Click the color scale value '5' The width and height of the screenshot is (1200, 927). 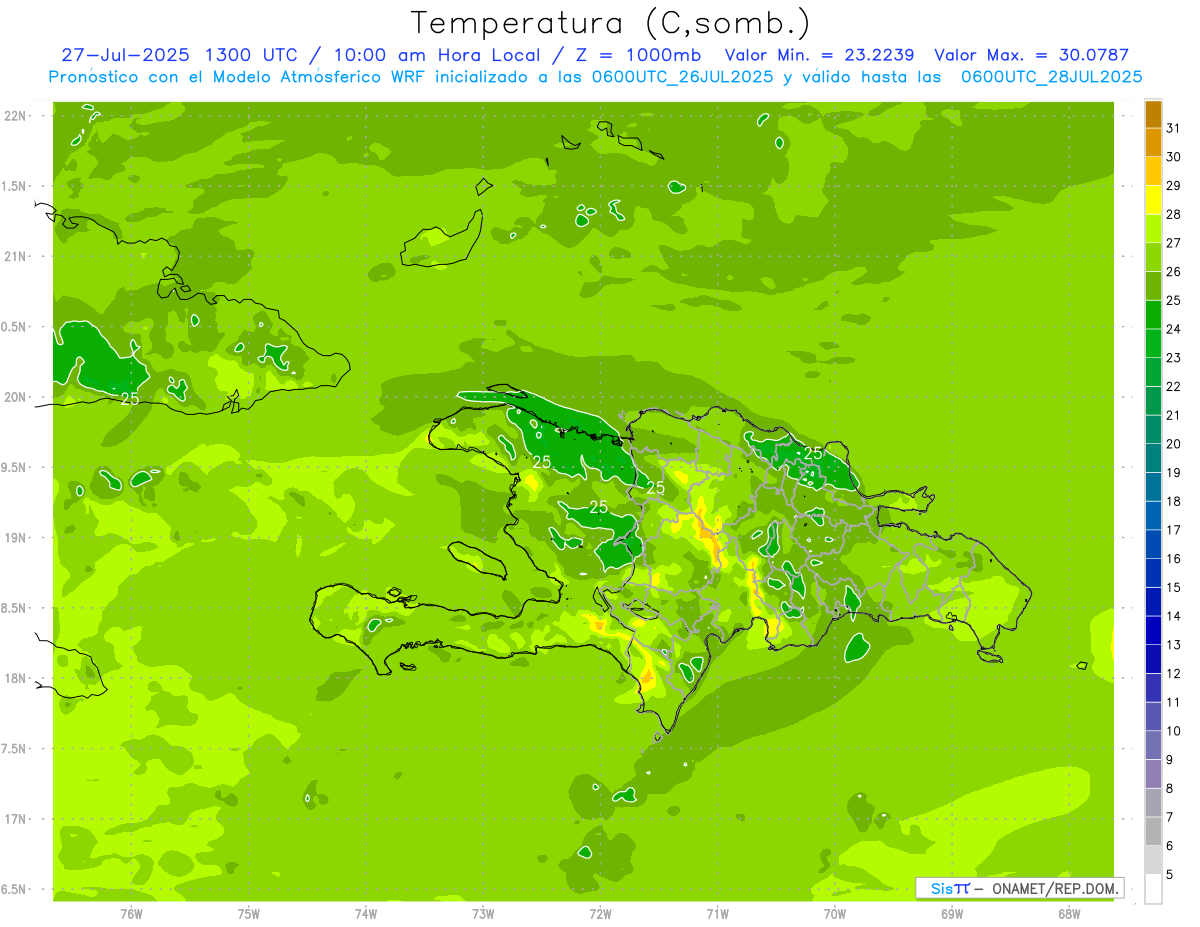coord(1169,874)
